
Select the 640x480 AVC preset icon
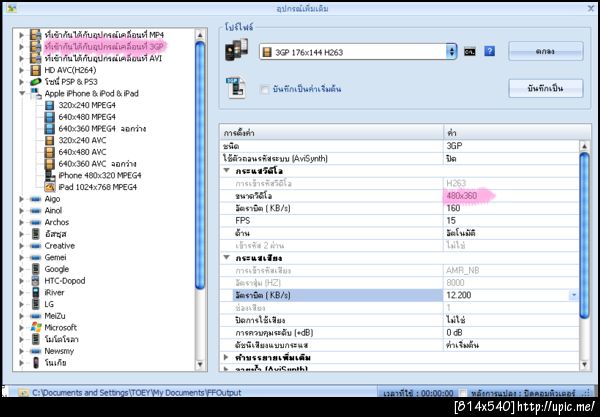pyautogui.click(x=50, y=152)
